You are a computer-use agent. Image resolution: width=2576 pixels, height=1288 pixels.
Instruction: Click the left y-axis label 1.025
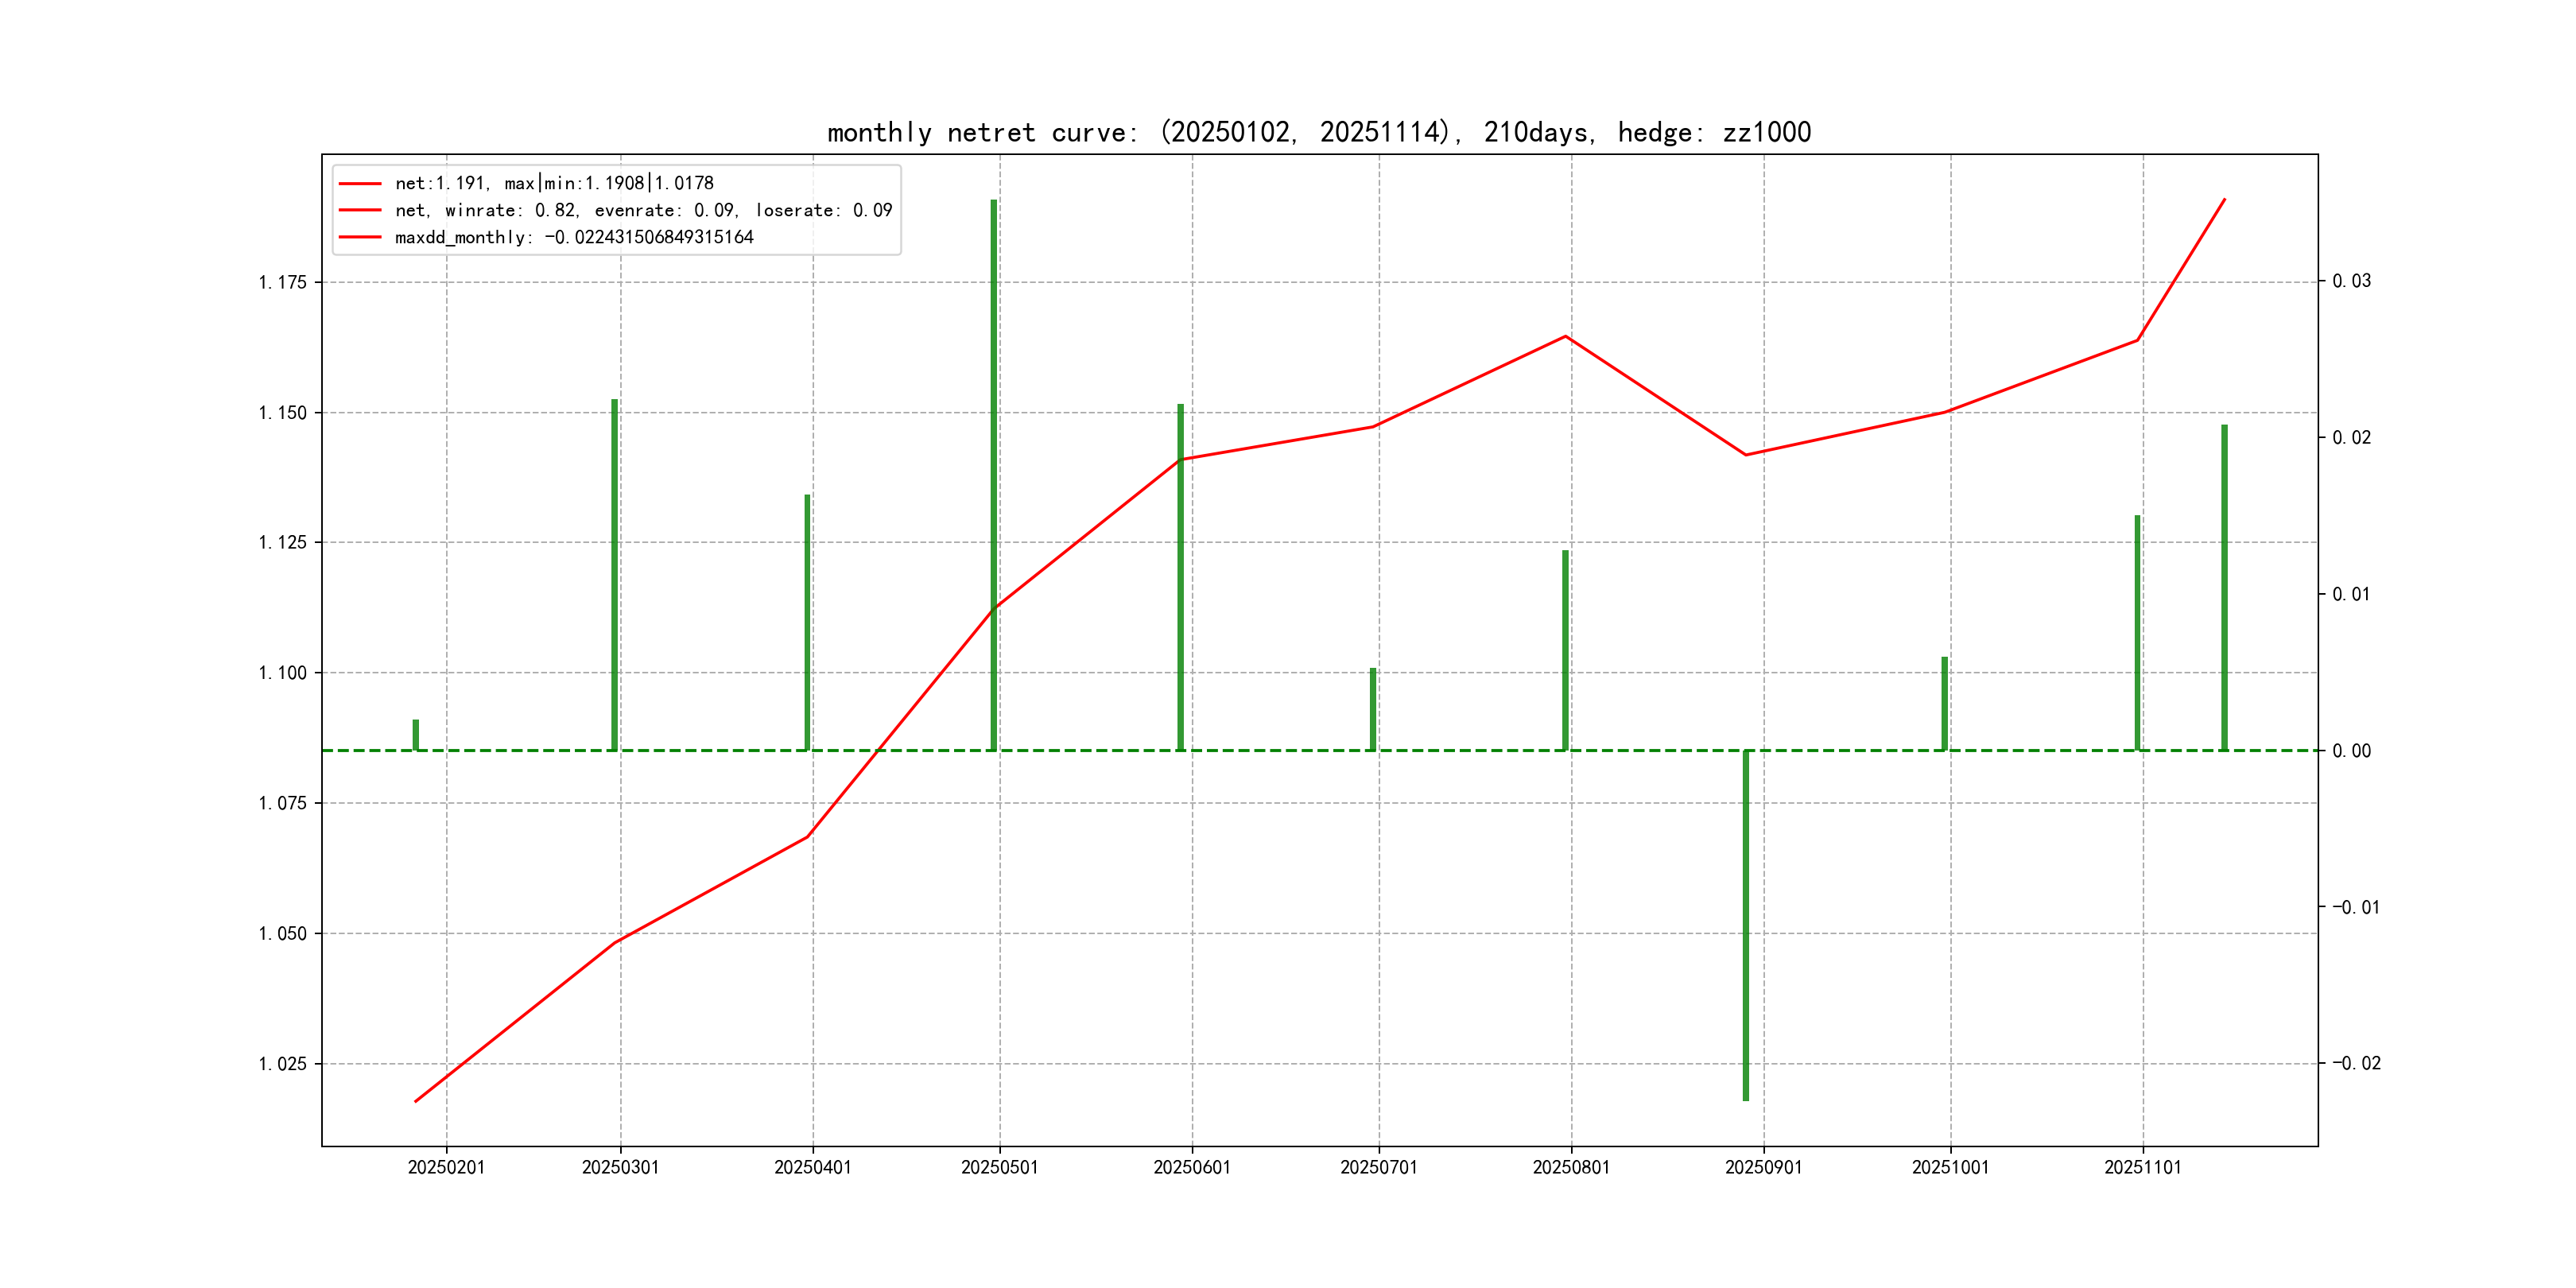[x=283, y=1064]
